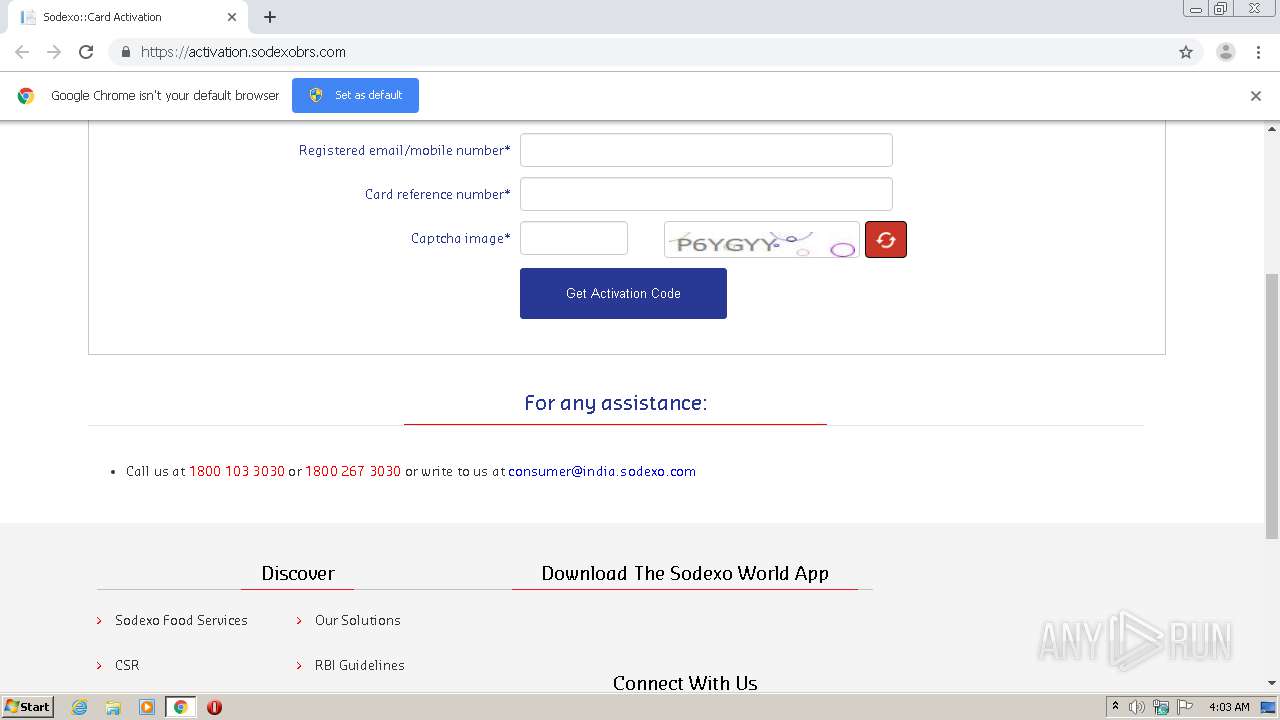Open Windows Start menu

(x=27, y=707)
